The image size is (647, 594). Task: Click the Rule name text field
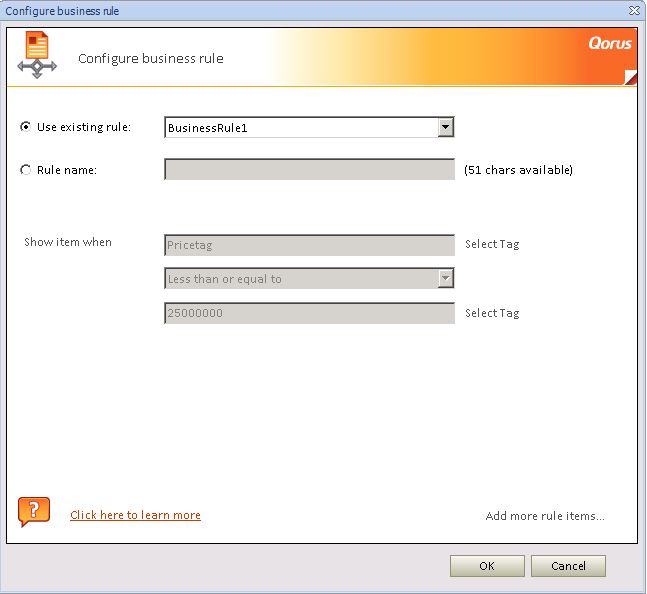[x=309, y=170]
